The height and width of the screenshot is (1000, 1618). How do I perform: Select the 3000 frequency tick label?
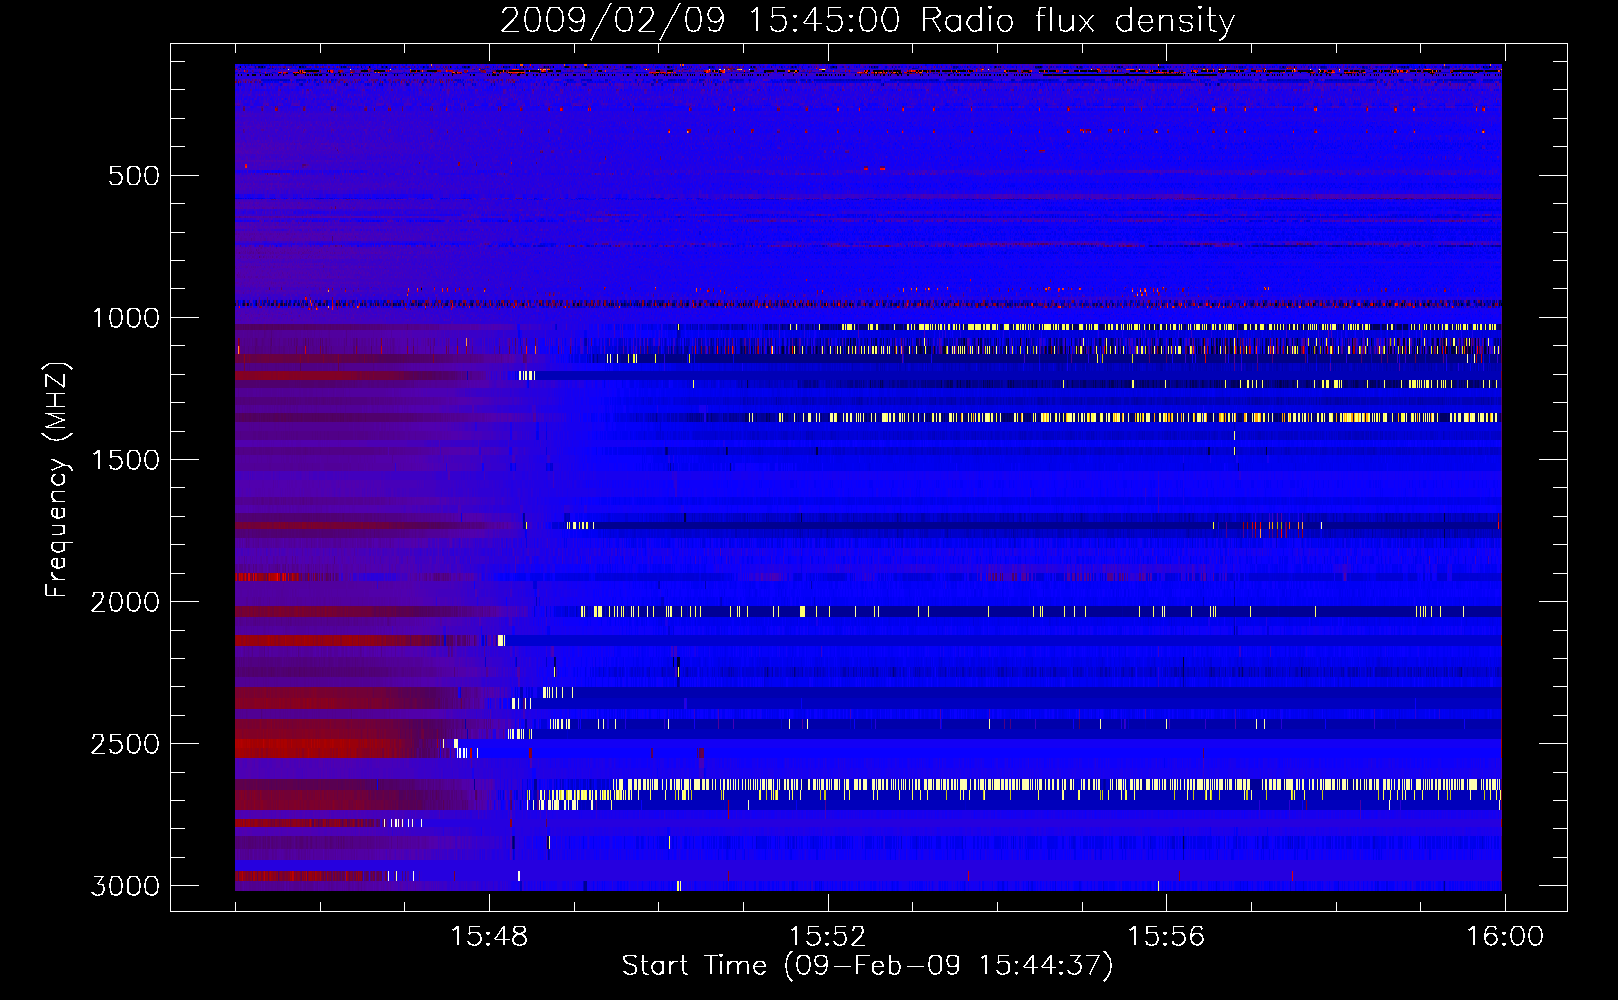click(125, 886)
